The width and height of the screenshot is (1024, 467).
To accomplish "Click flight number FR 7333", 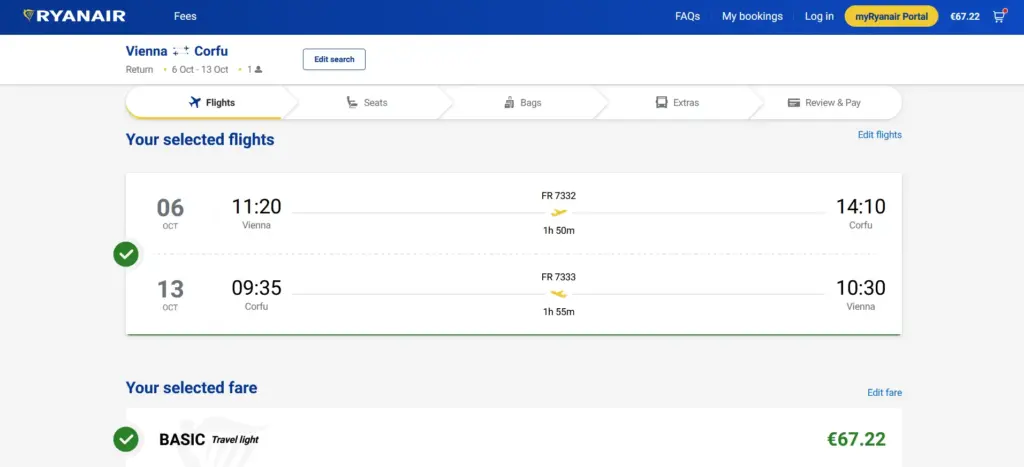I will pos(558,277).
